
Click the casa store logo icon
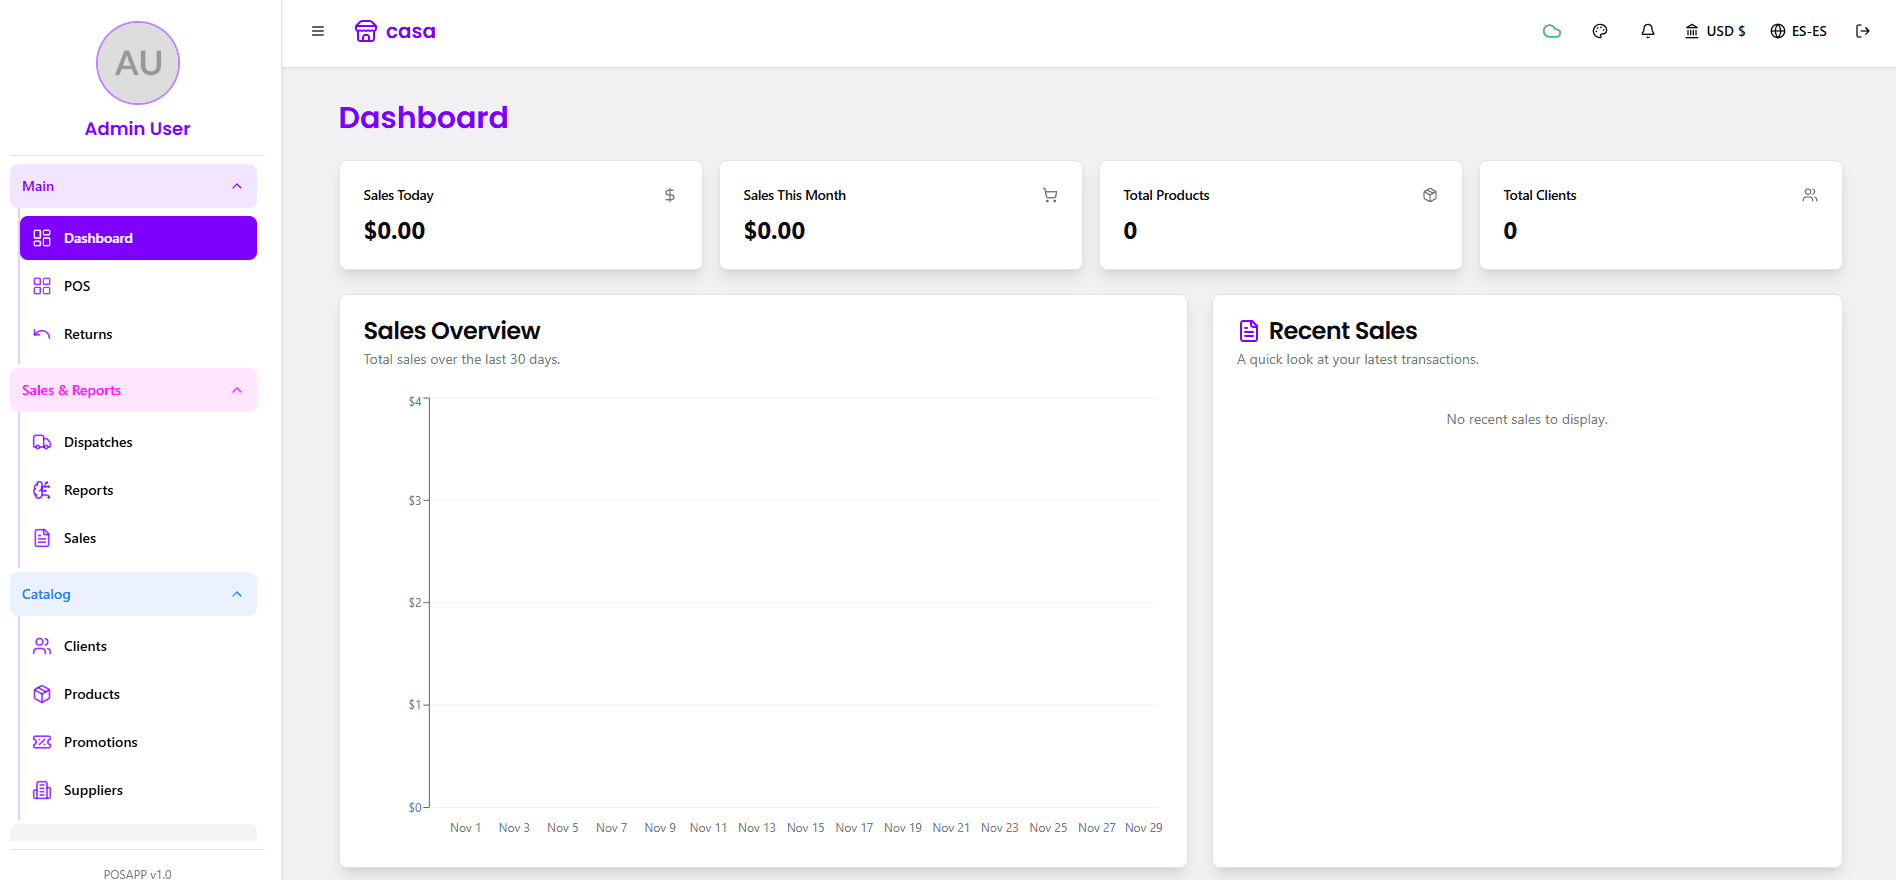tap(366, 31)
